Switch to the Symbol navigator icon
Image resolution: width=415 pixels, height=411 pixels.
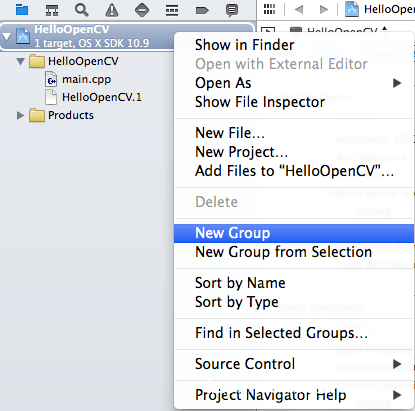pyautogui.click(x=52, y=10)
